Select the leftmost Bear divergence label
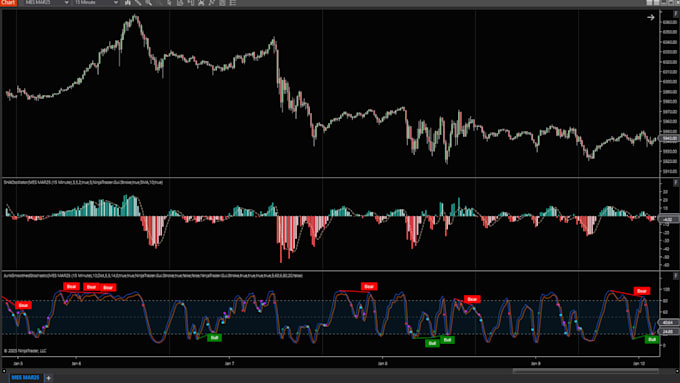The image size is (680, 383). point(23,305)
